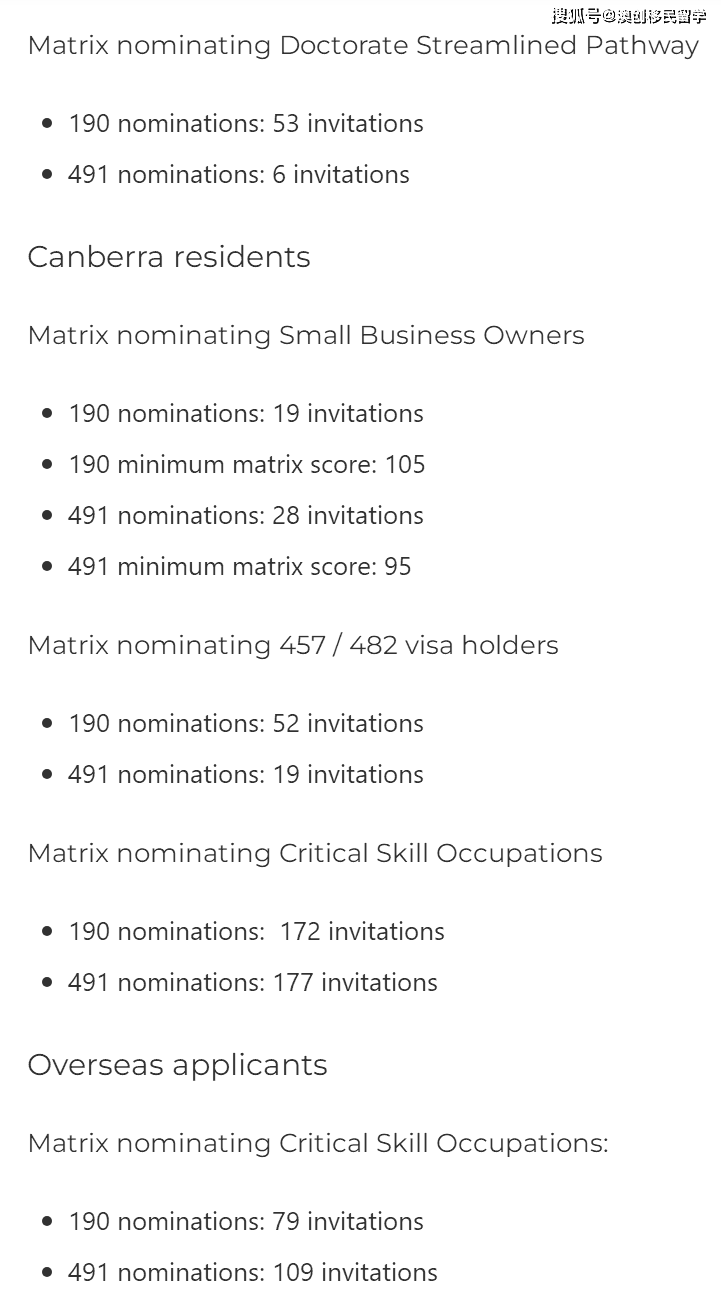Select the "491 nominations: 6 invitations" item

click(x=239, y=175)
